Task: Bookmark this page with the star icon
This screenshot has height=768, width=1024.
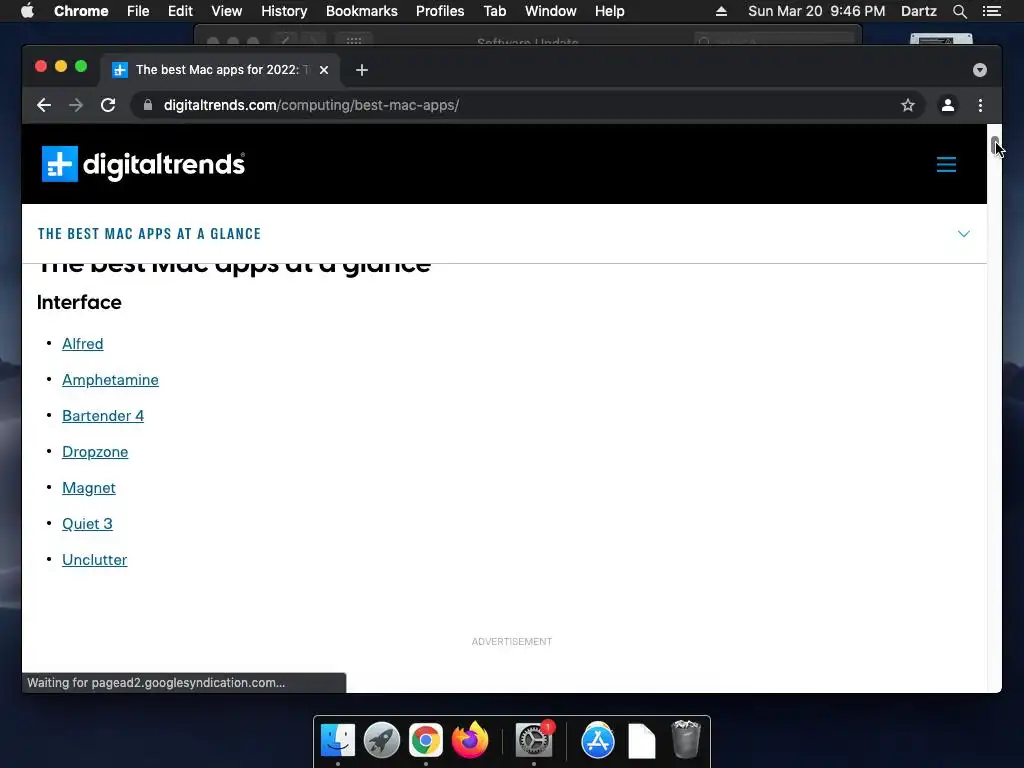Action: coord(908,105)
